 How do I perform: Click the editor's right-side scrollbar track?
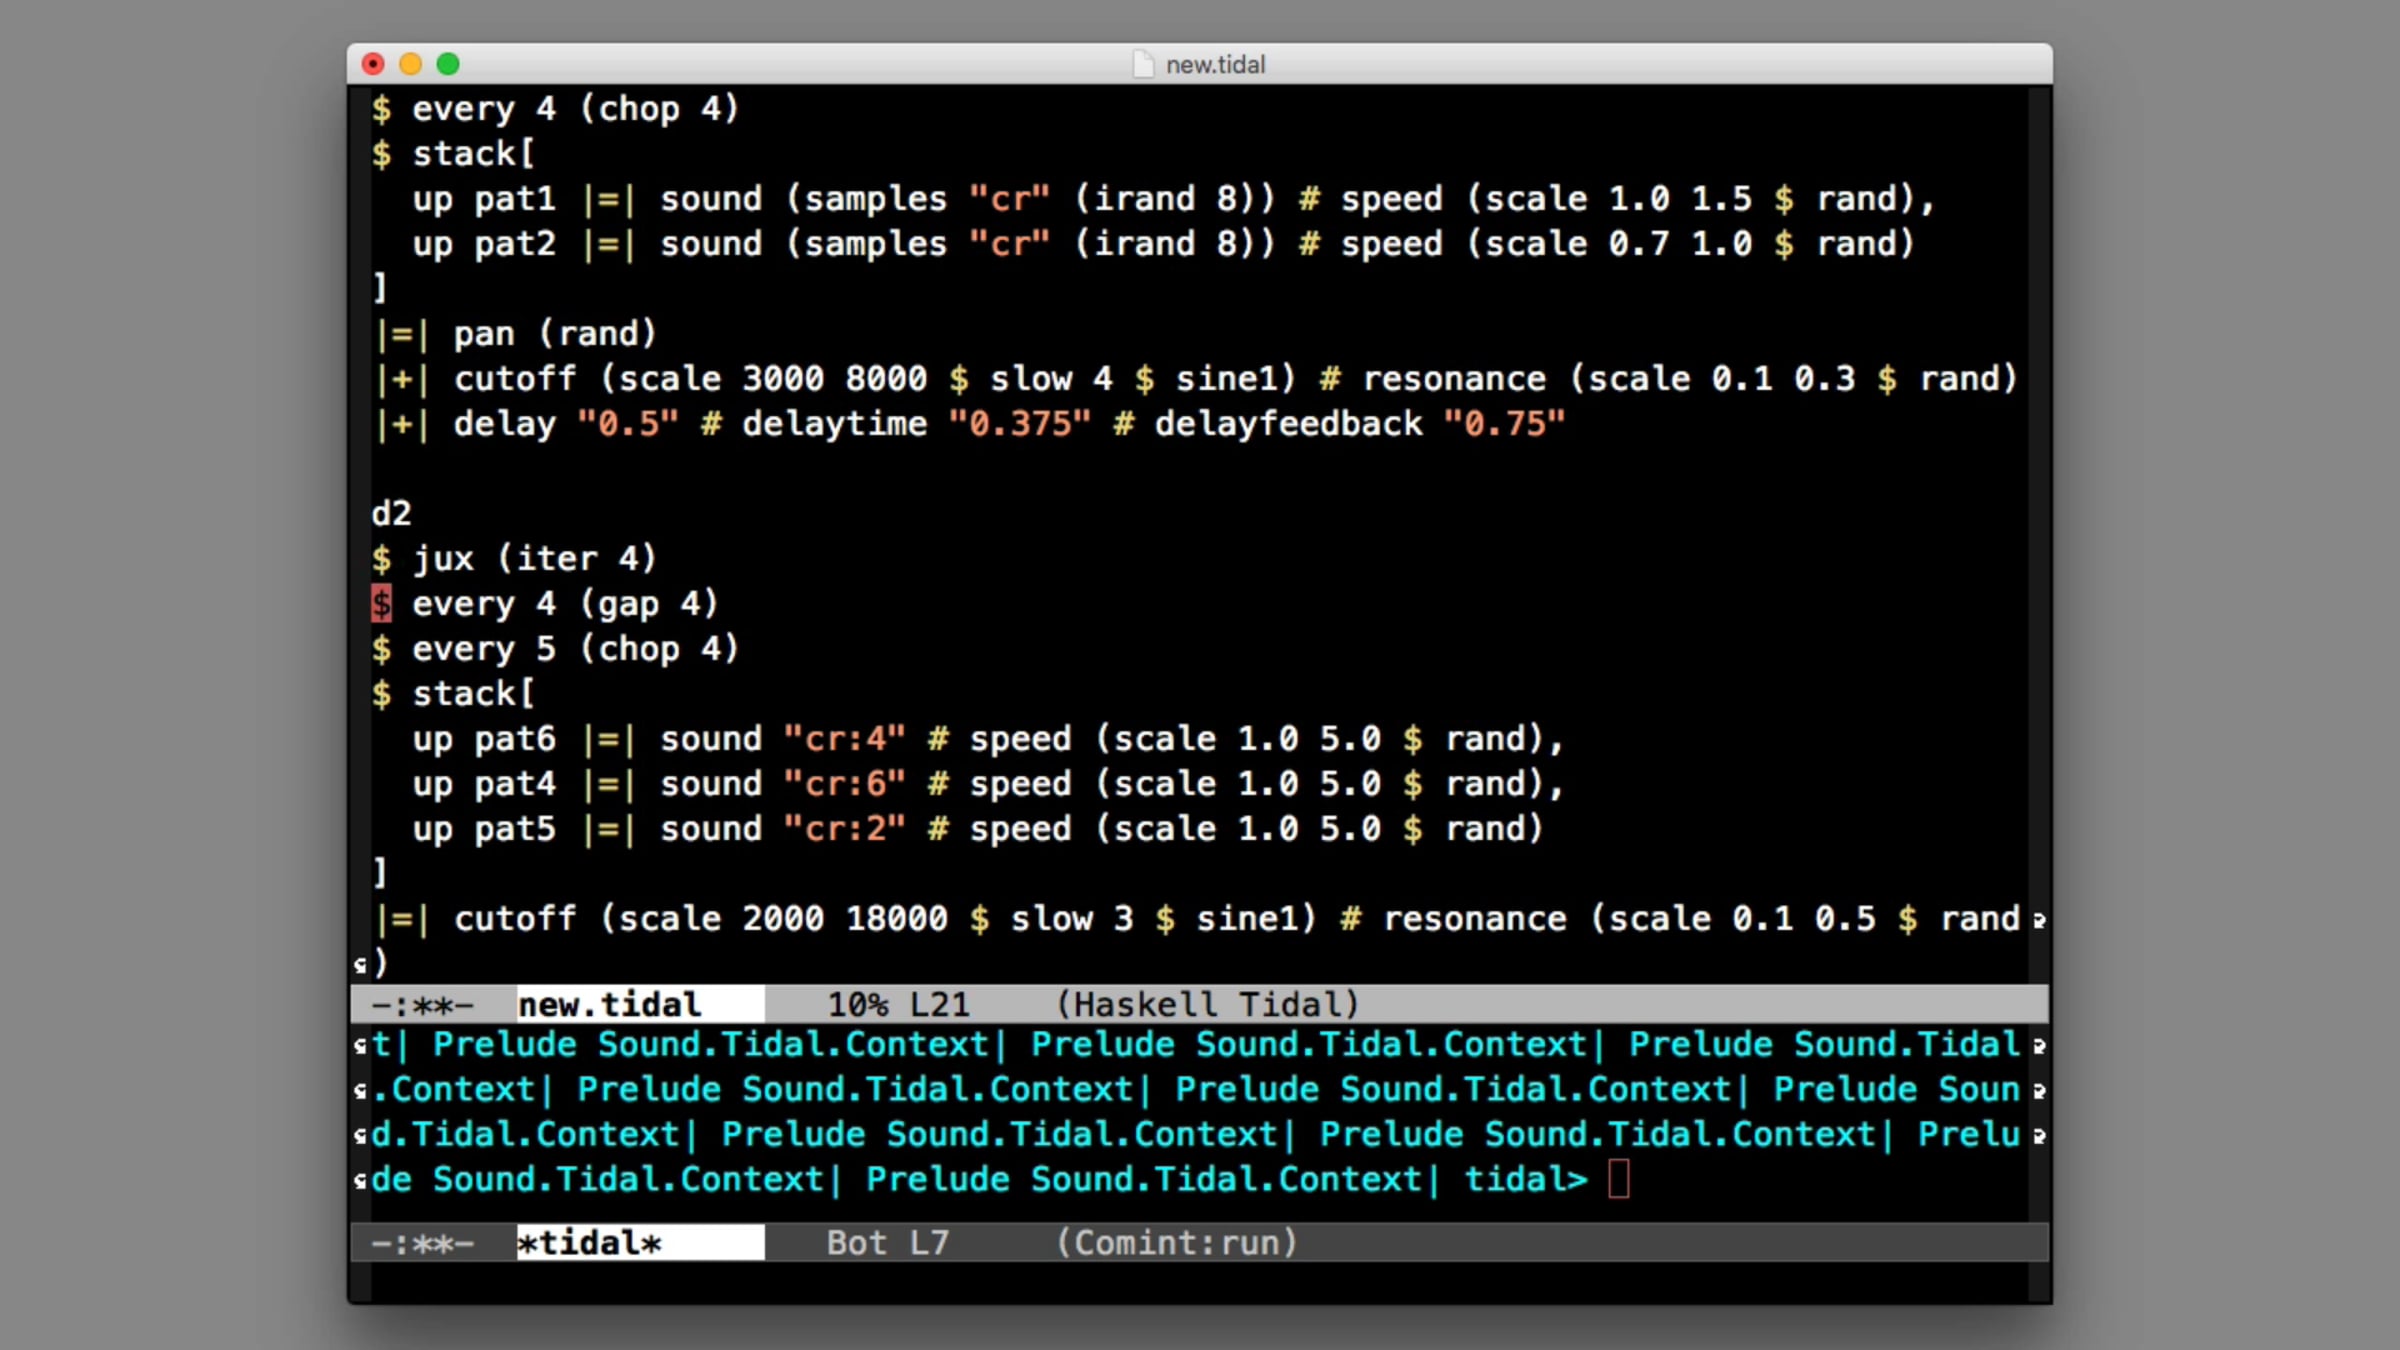2039,500
